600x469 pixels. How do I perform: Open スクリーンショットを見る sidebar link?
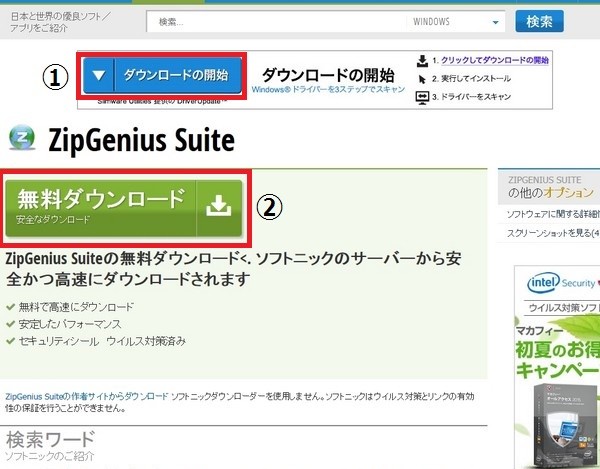point(553,233)
